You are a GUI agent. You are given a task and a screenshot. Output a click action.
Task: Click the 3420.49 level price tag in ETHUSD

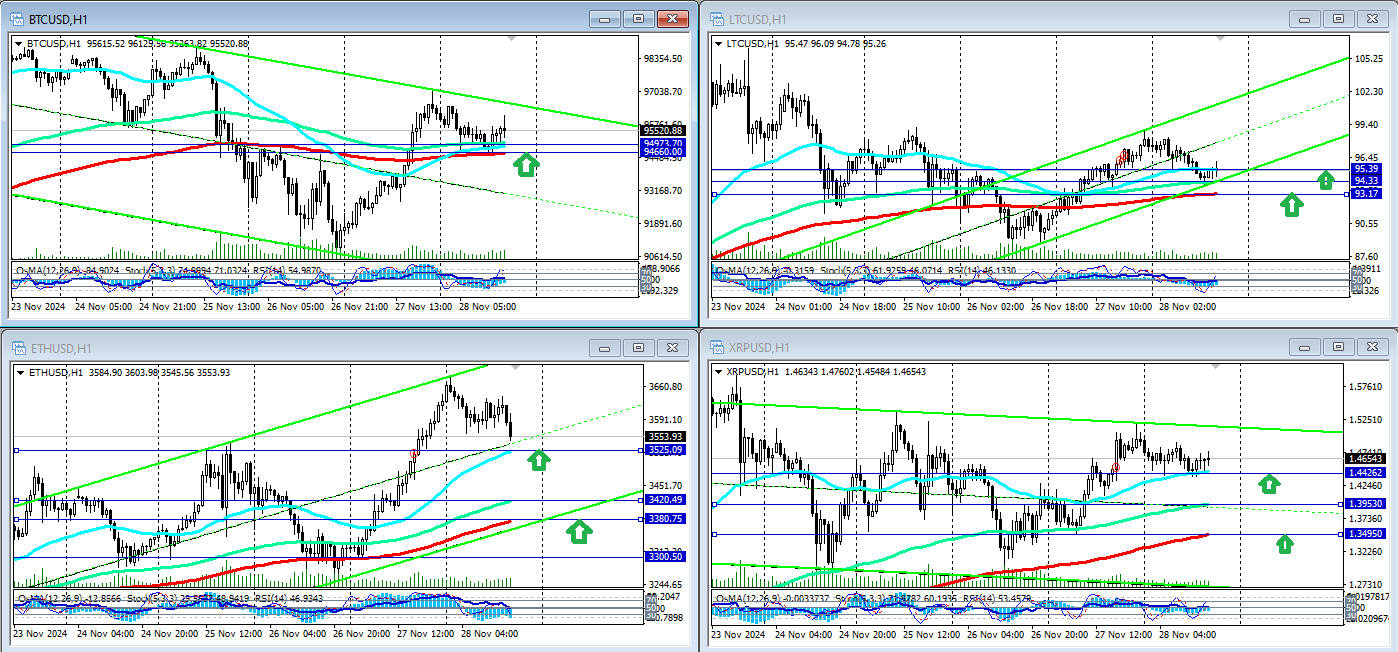tap(665, 500)
